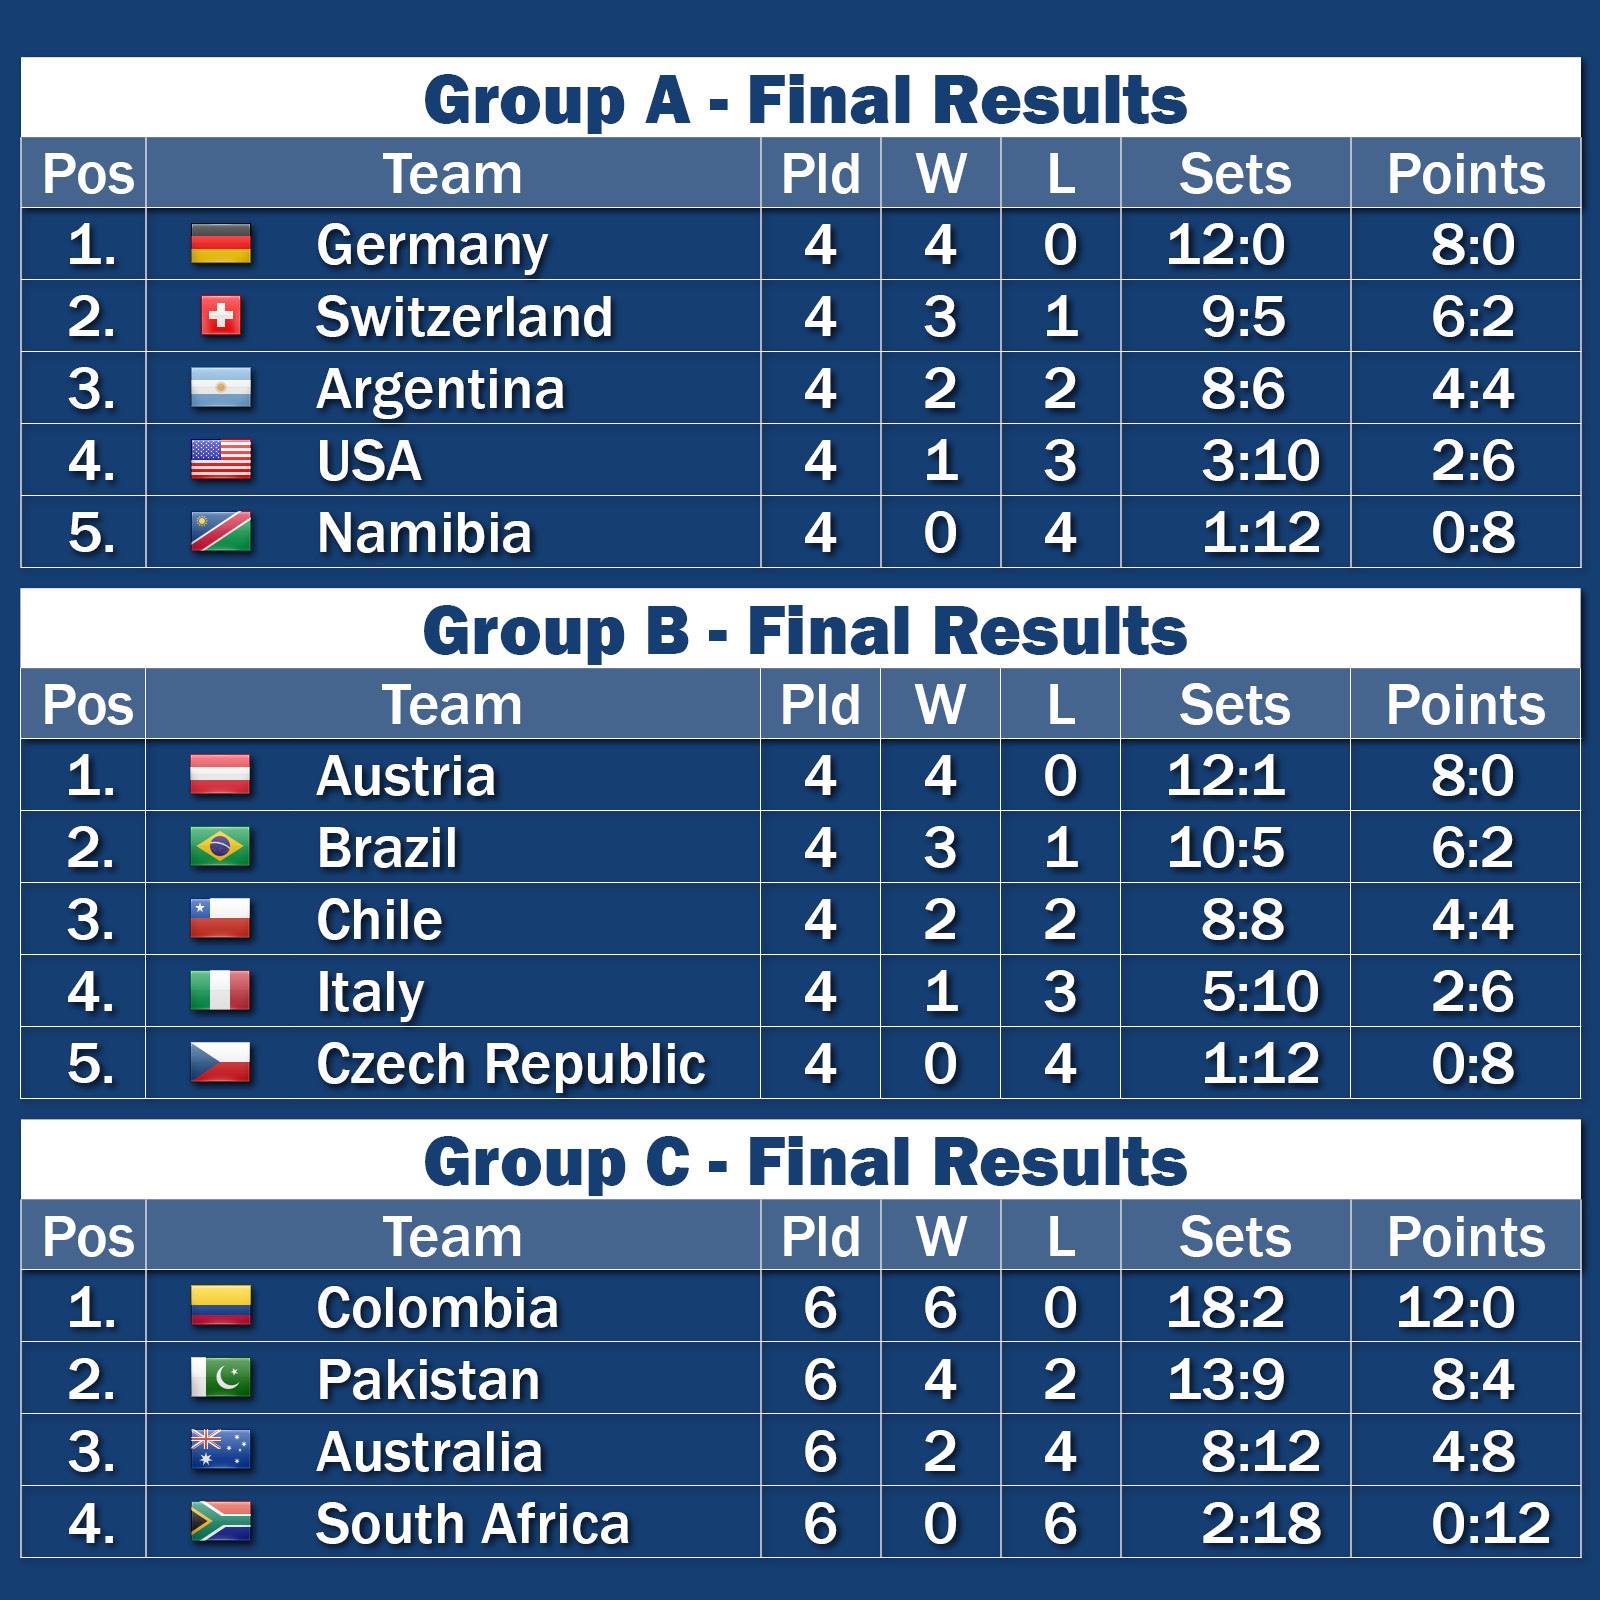Click the Brazil flag icon
This screenshot has height=1600, width=1600.
(221, 848)
